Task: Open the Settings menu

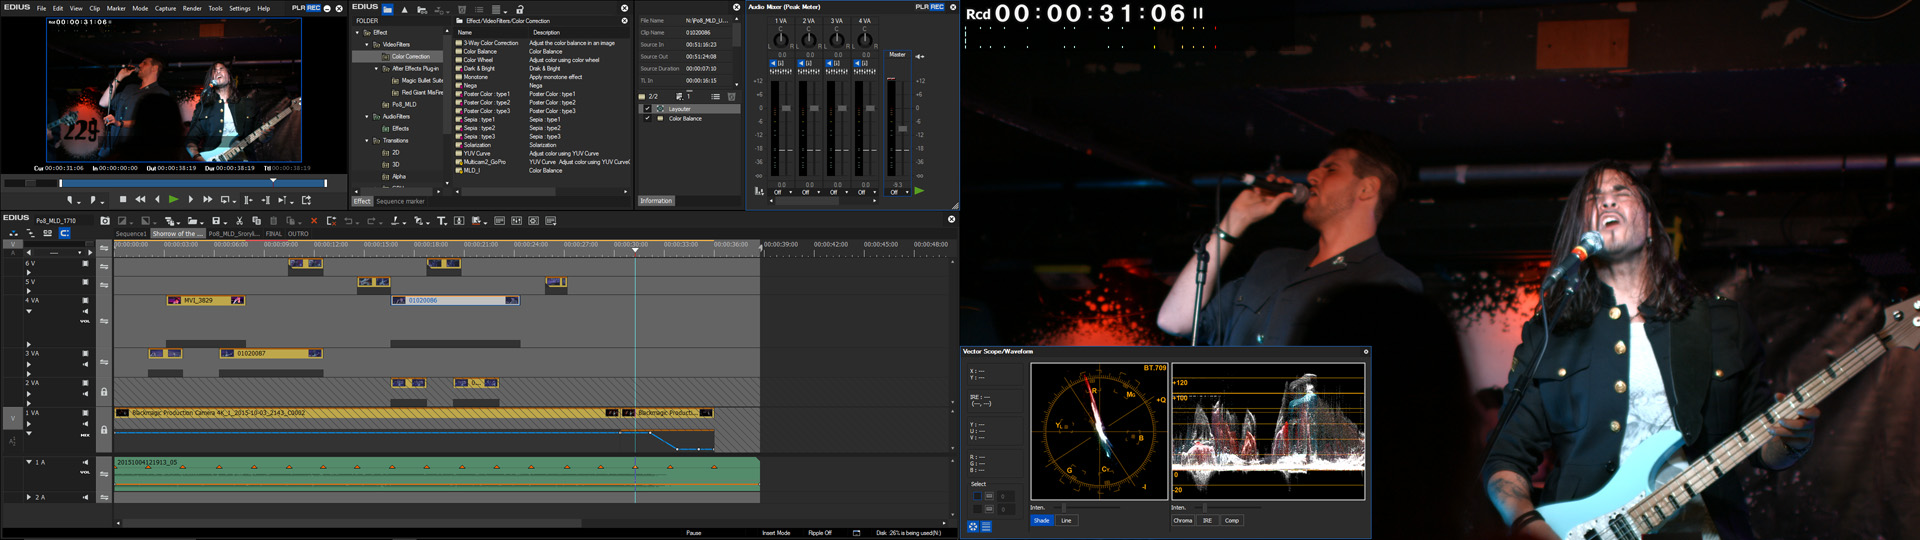Action: 240,8
